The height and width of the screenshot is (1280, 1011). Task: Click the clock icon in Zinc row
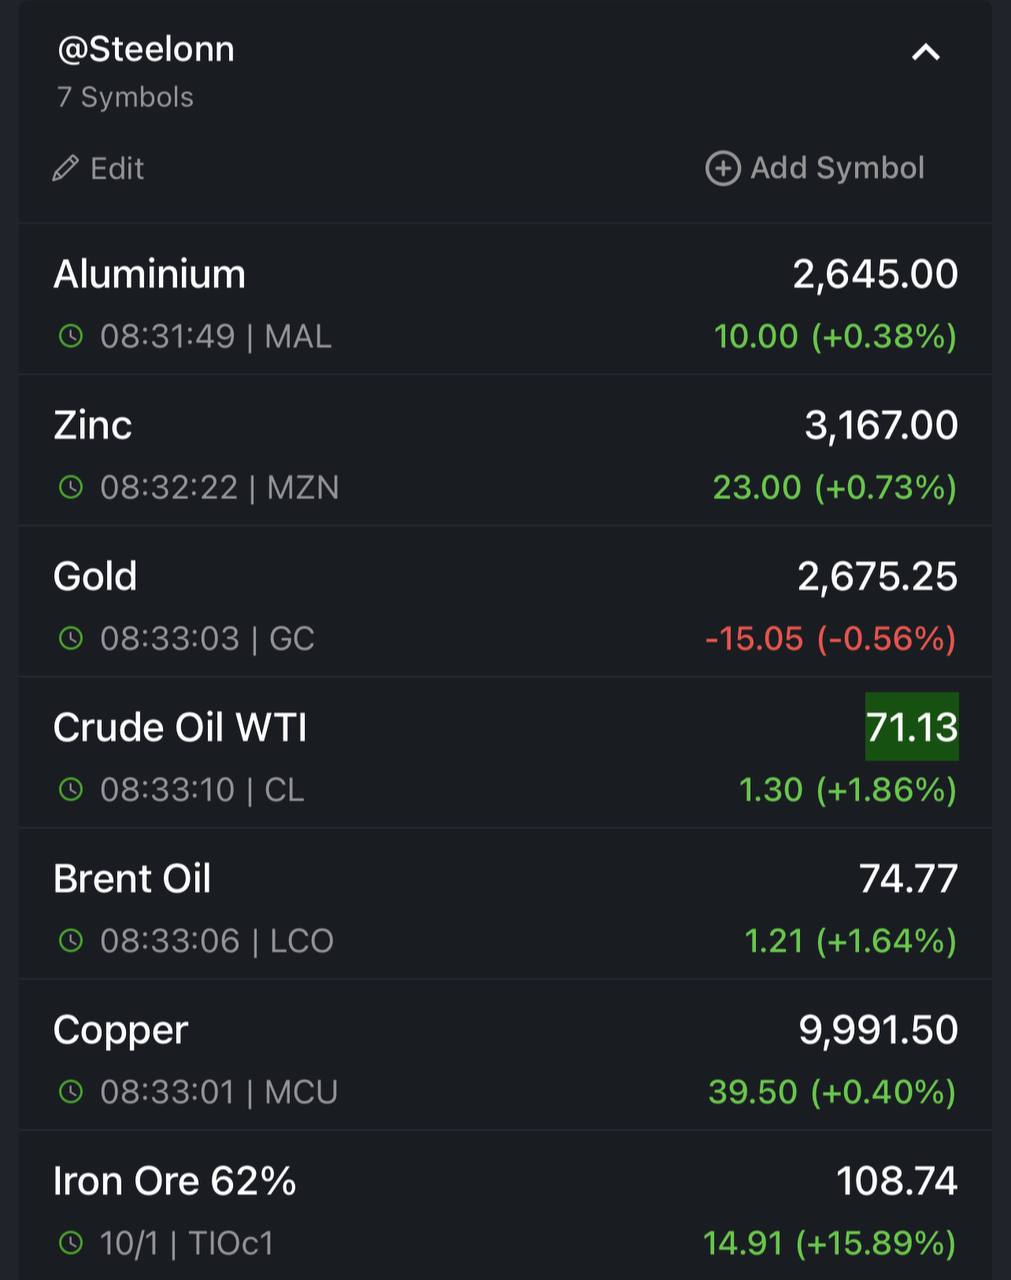click(71, 487)
